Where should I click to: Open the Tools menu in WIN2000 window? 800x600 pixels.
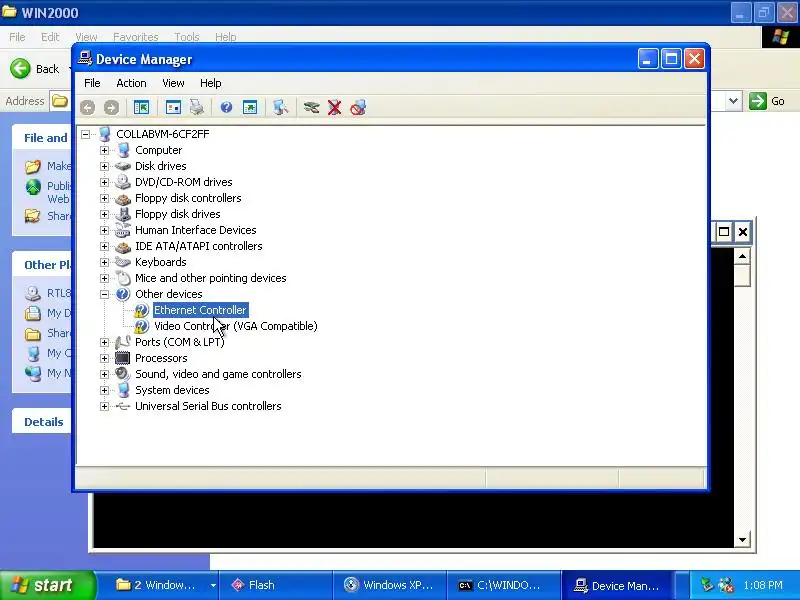coord(187,37)
